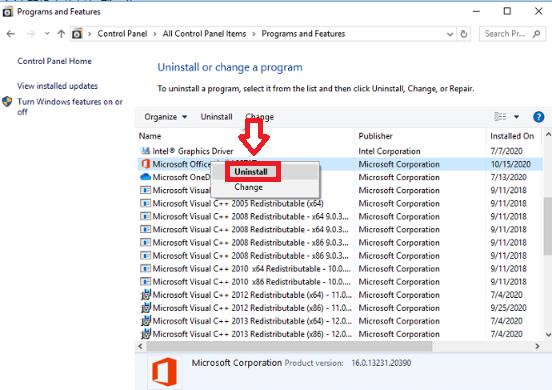
Task: Click Intel Corporation publisher cell
Action: [389, 151]
